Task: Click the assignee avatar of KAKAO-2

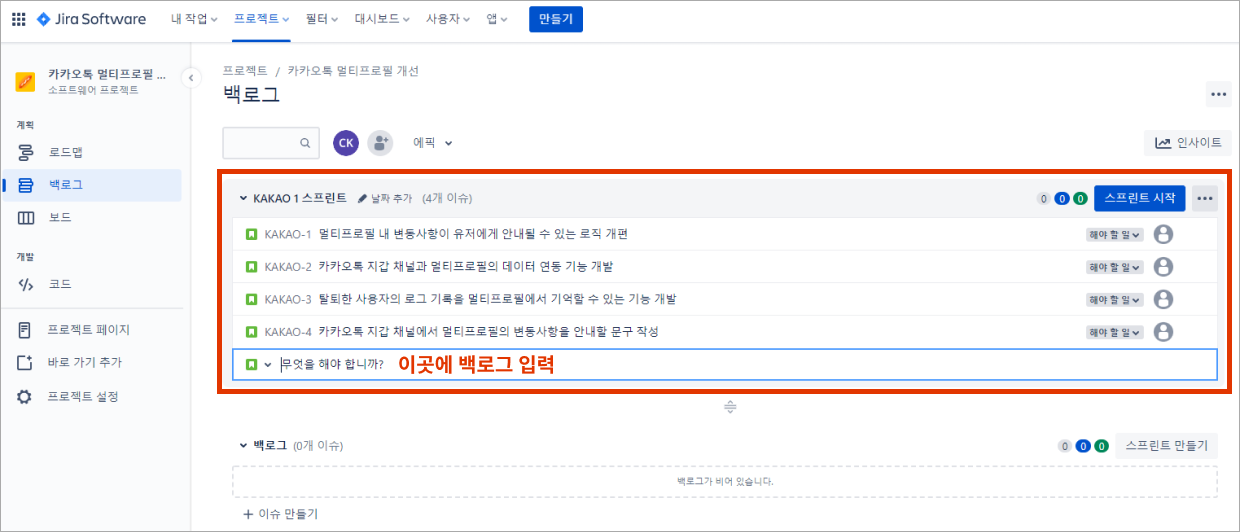Action: [1163, 267]
